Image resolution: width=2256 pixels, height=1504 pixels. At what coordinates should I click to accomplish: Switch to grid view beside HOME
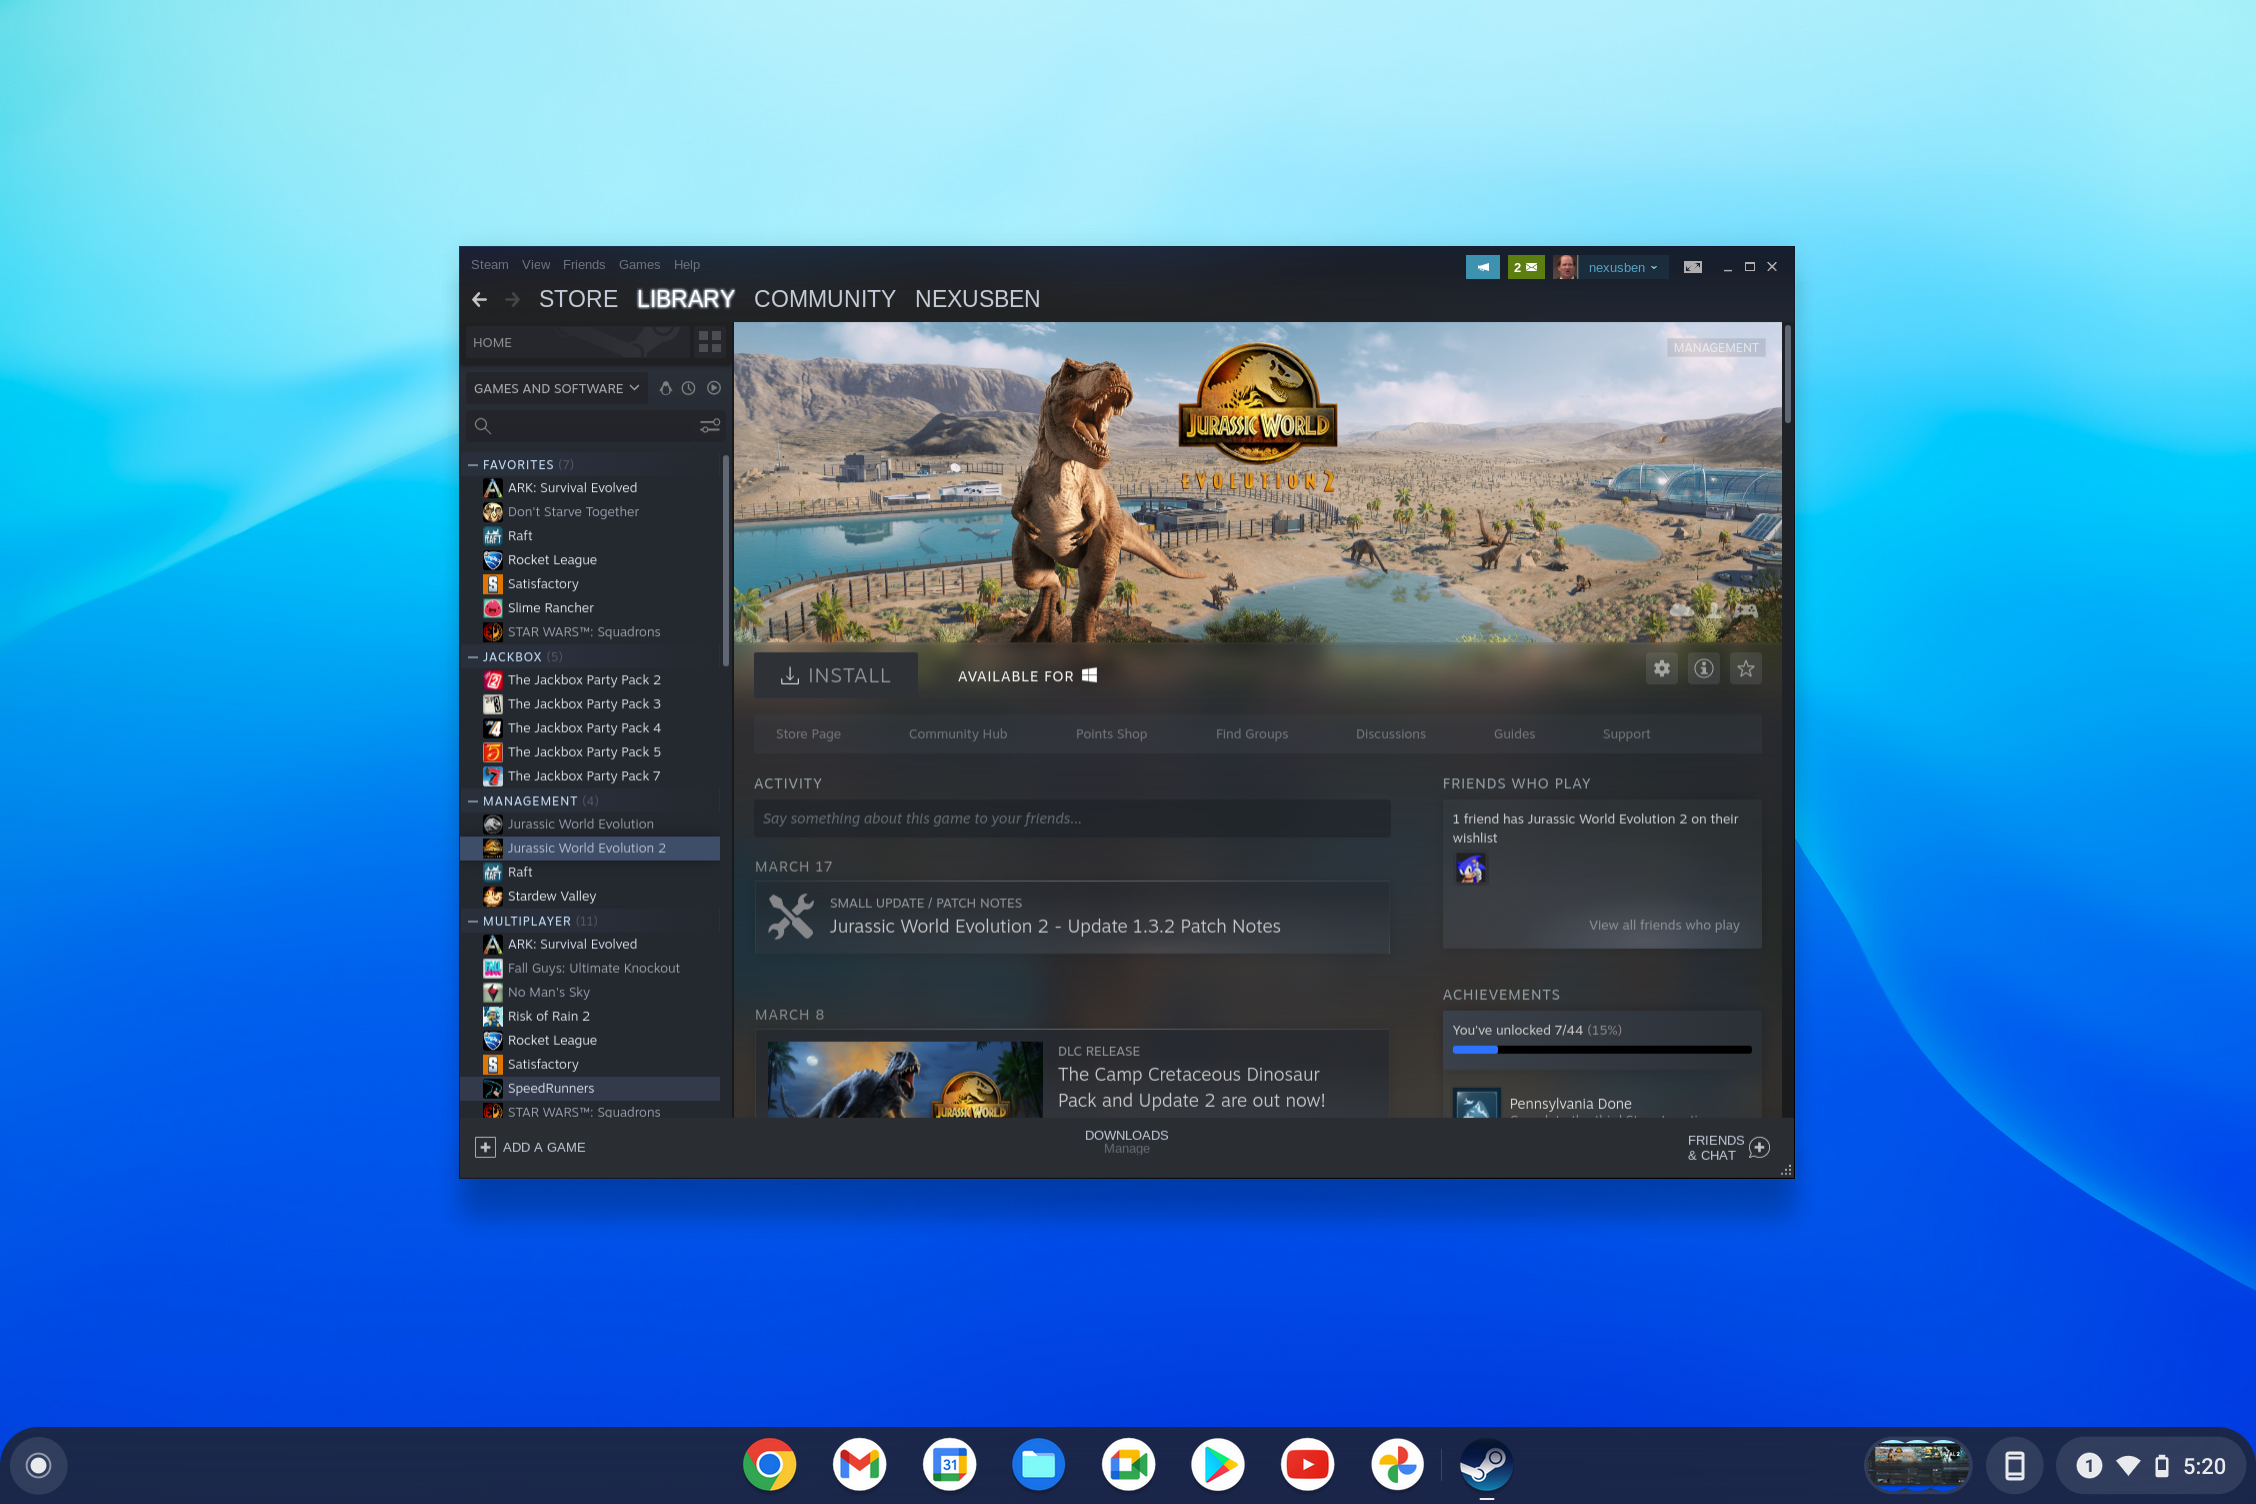pos(710,343)
